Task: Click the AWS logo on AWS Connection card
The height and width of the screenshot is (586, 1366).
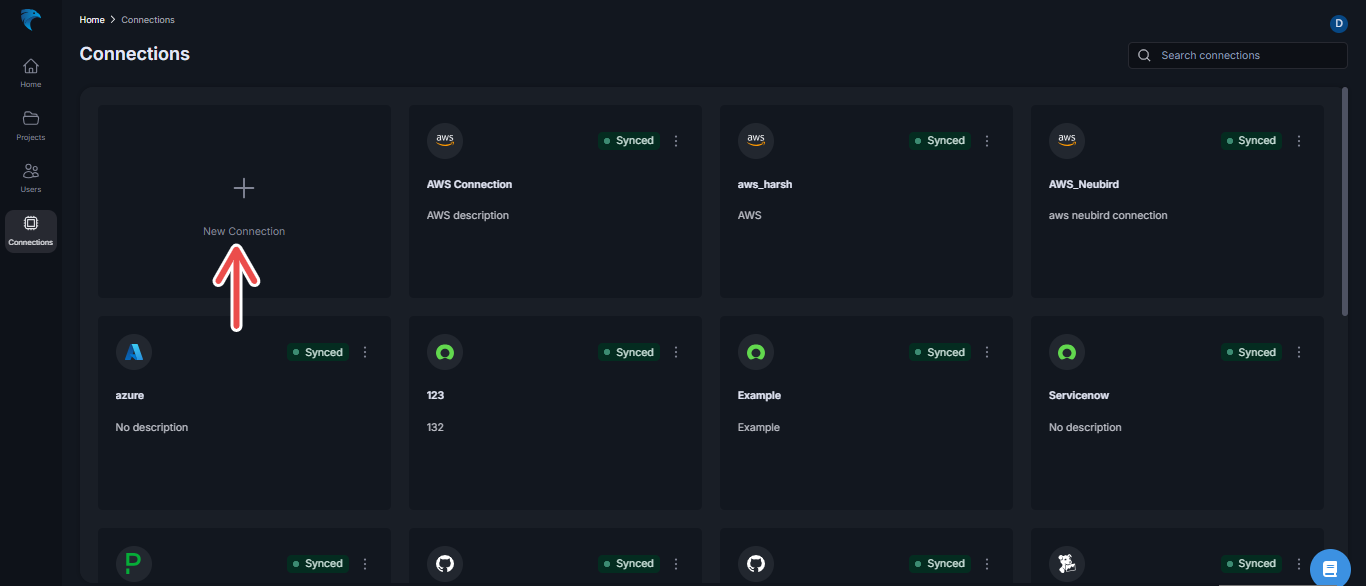Action: [444, 140]
